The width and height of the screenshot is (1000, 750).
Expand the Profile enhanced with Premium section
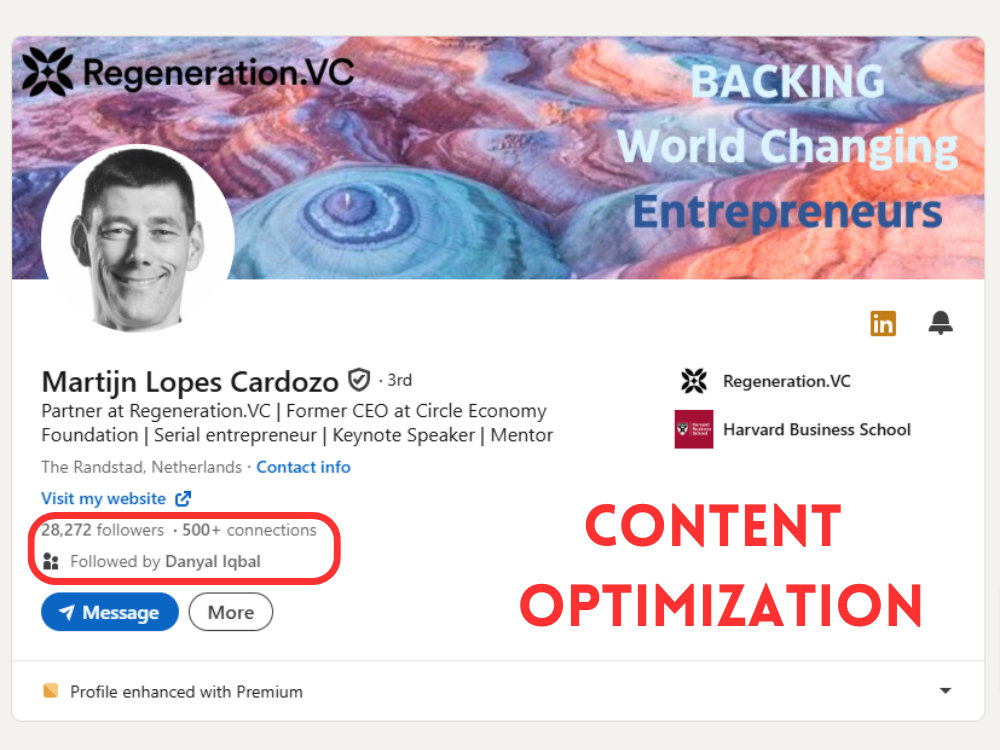click(x=945, y=691)
